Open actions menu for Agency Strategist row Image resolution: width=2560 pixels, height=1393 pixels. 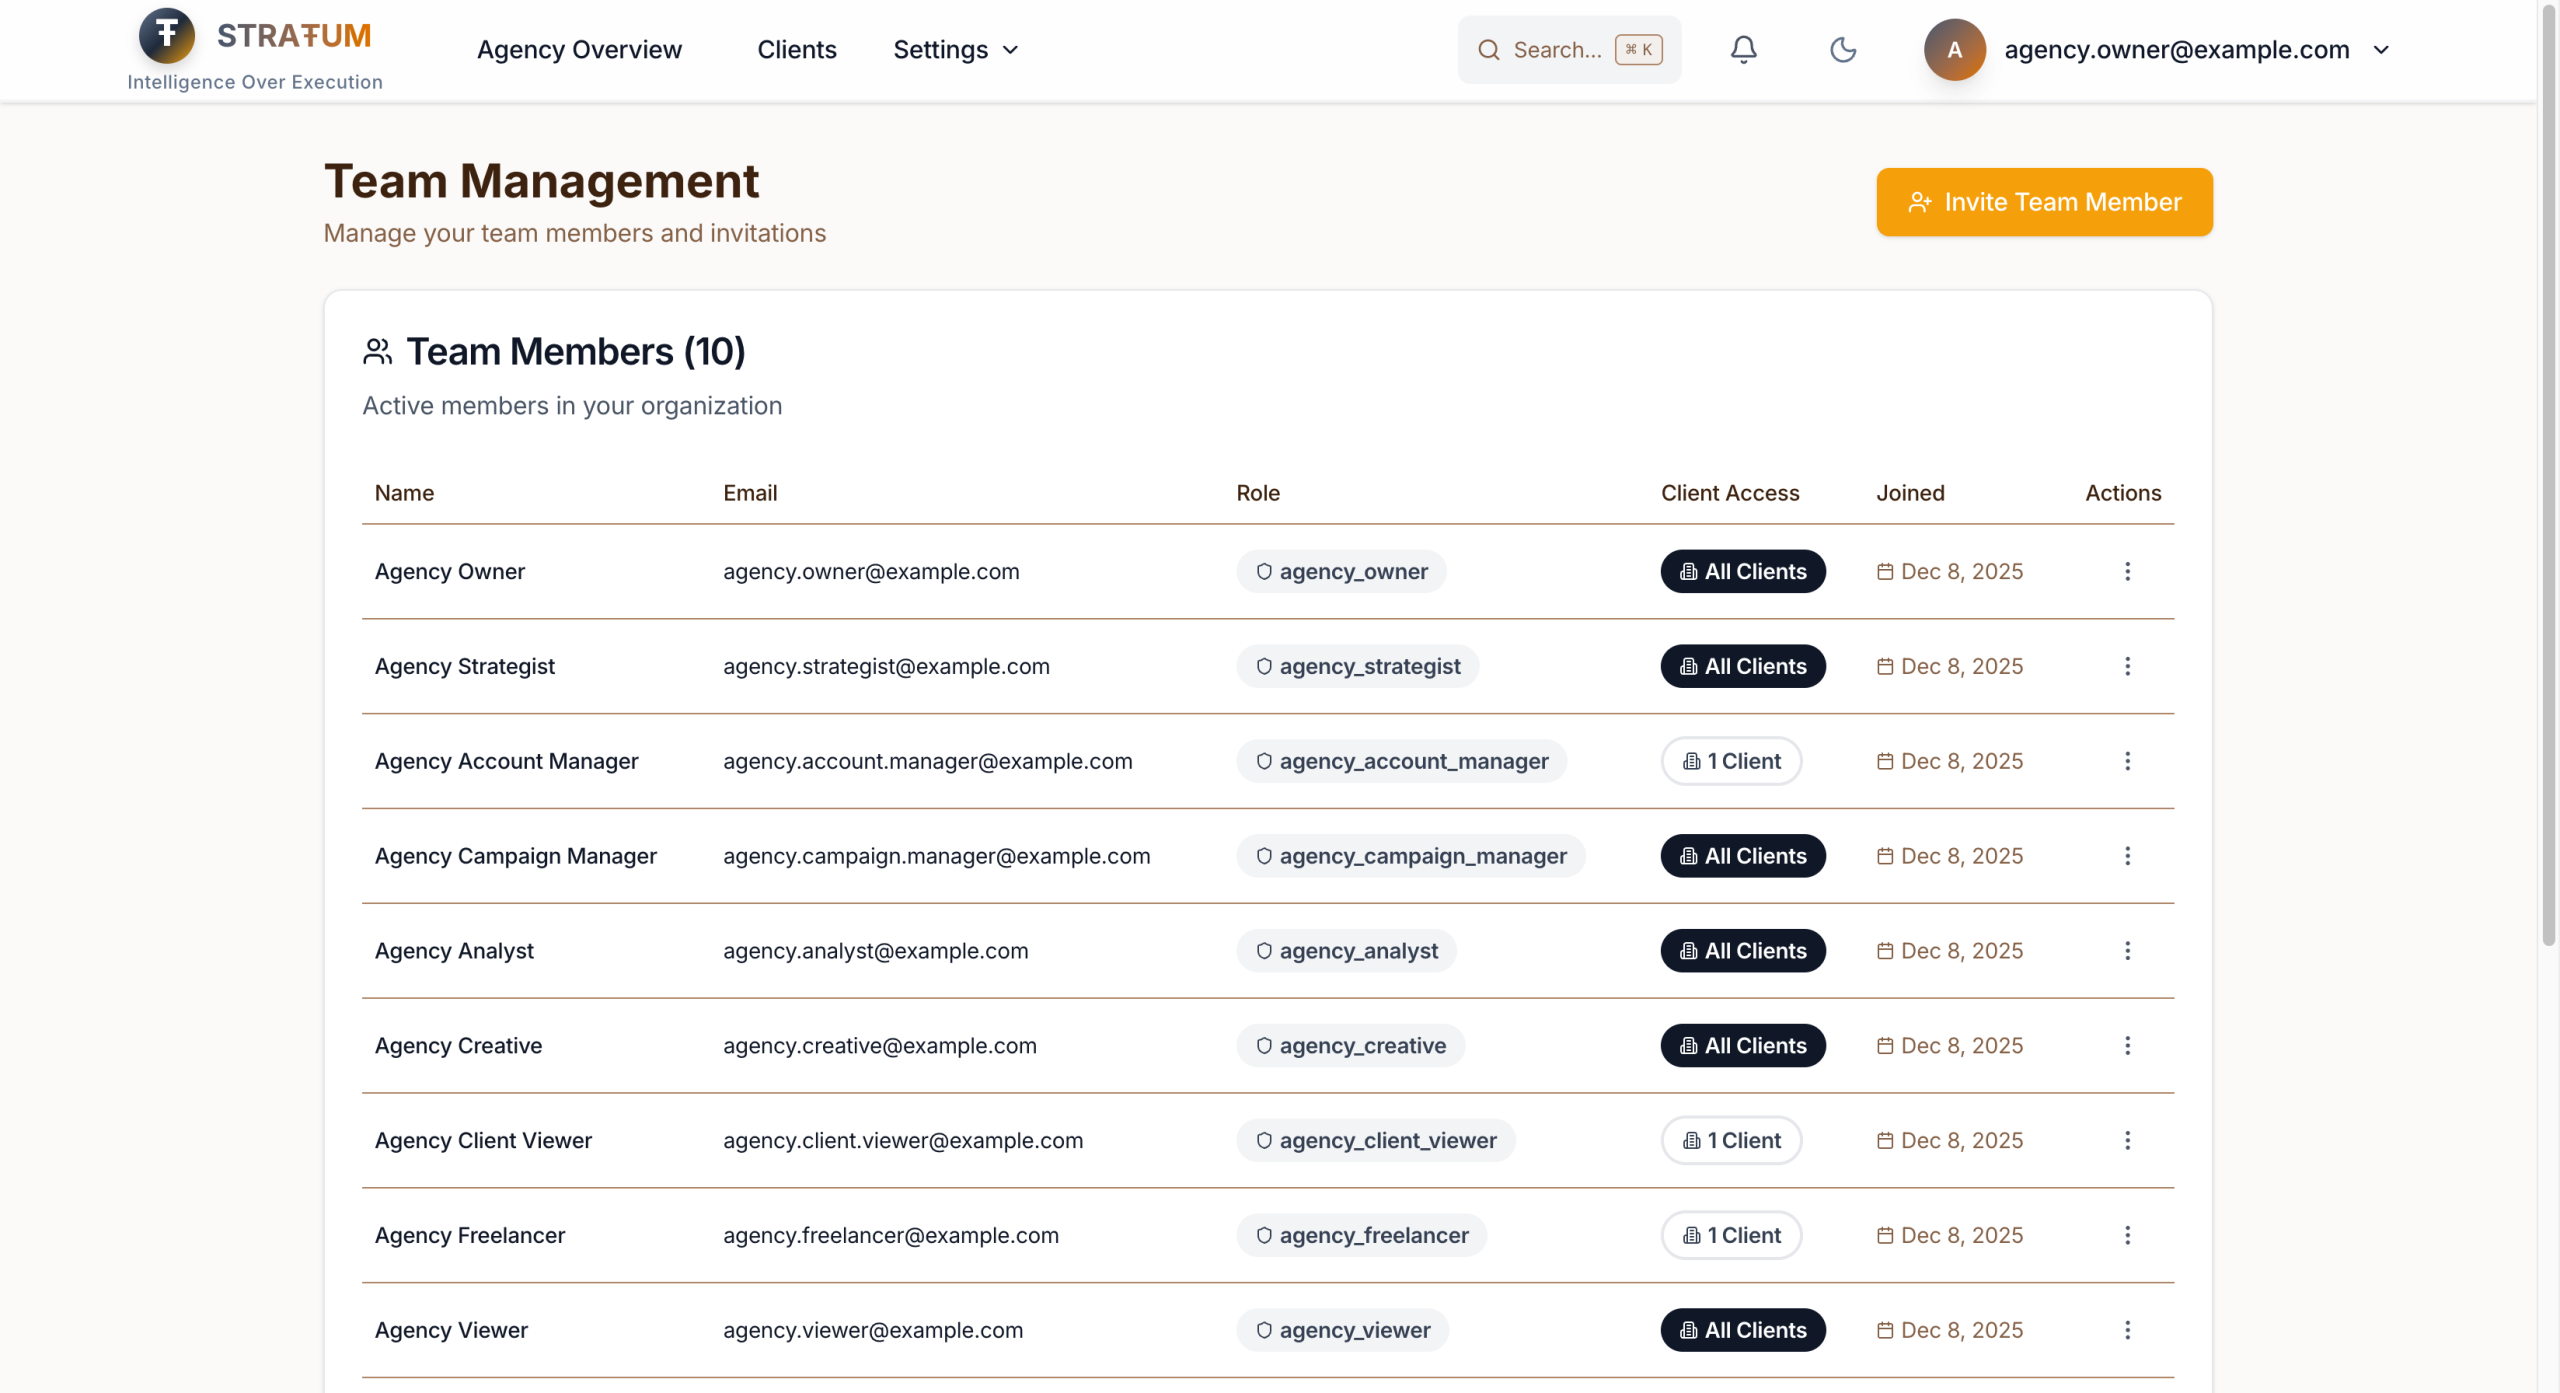coord(2127,666)
